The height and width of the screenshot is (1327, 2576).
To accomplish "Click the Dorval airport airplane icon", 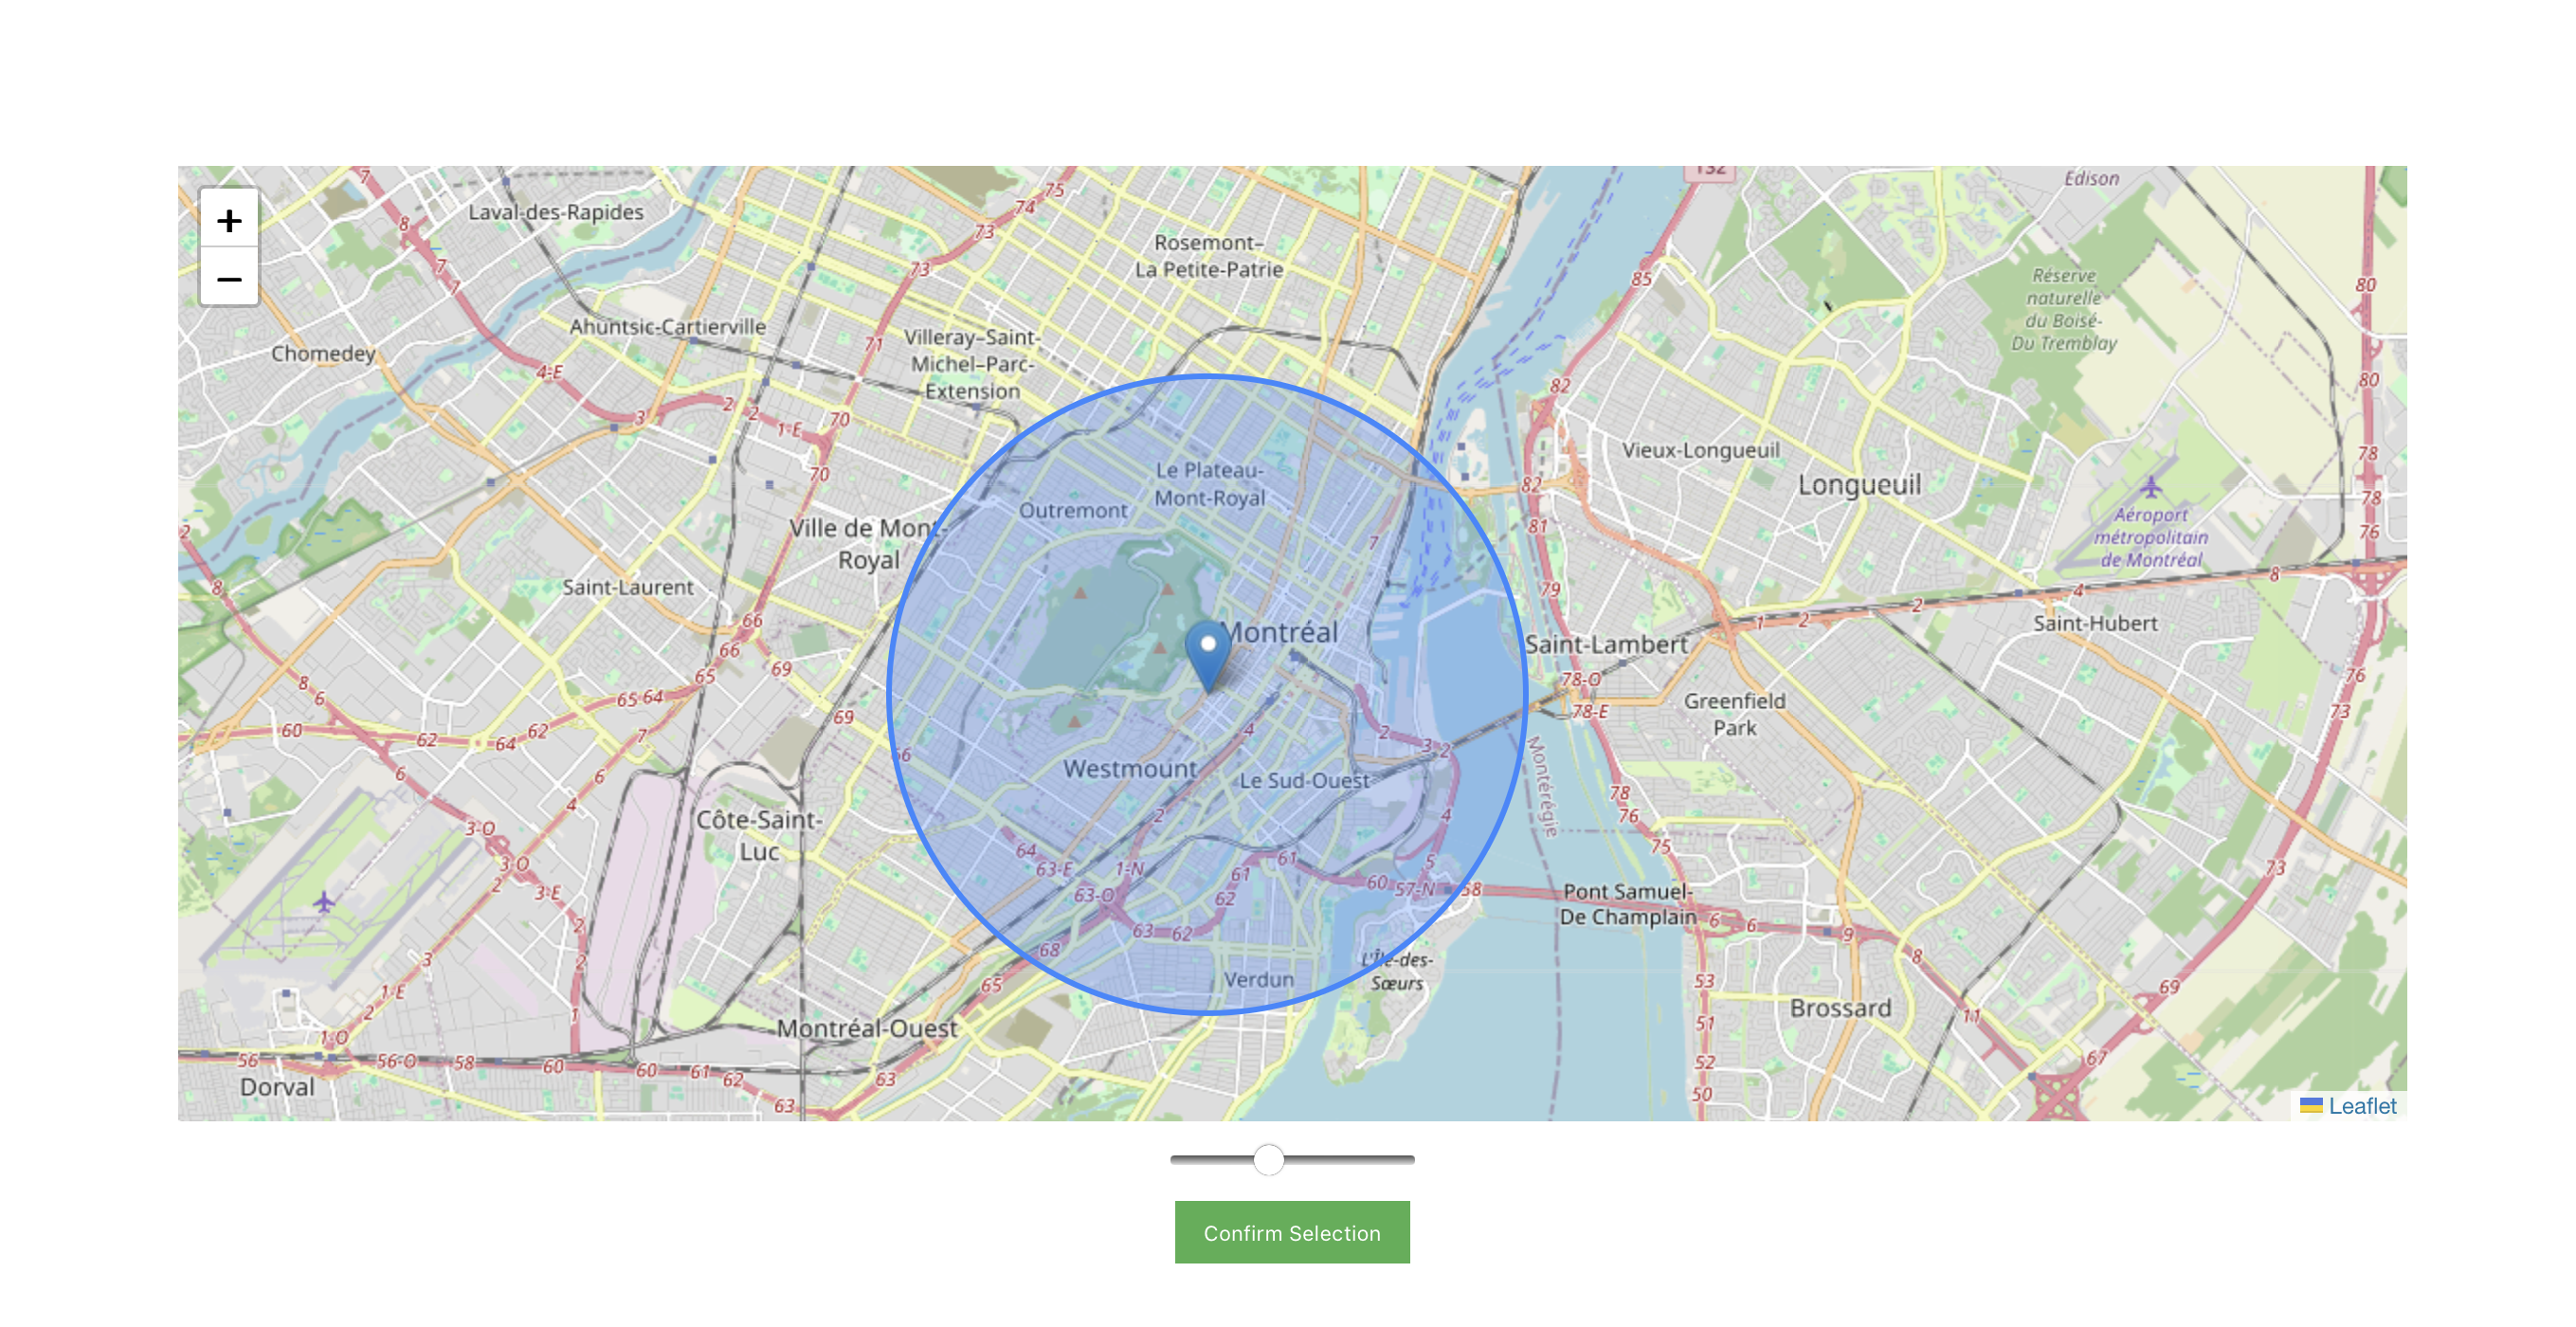I will coord(323,902).
